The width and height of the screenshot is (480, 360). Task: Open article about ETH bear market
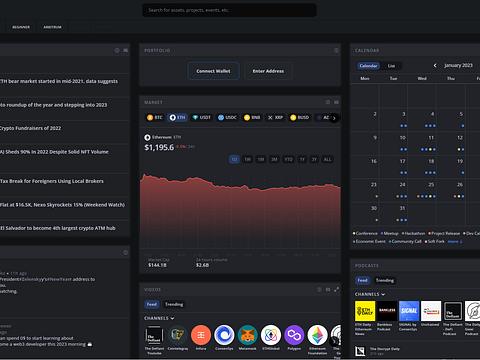pos(59,81)
